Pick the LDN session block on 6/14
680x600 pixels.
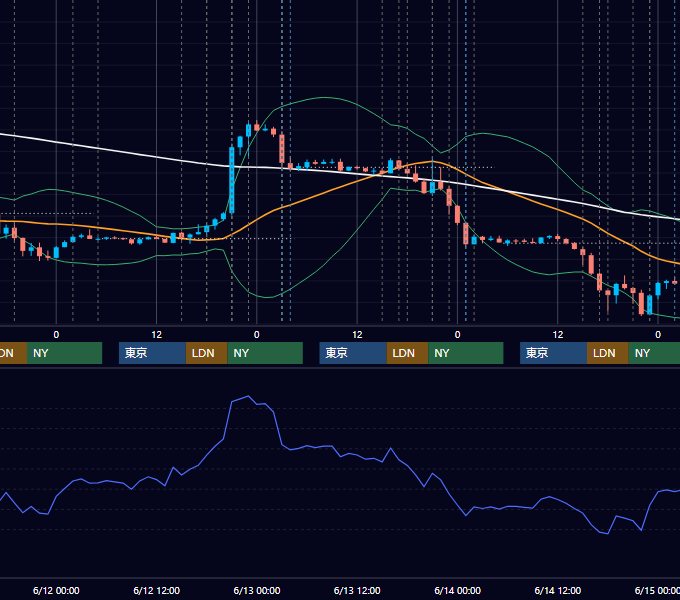[x=608, y=353]
